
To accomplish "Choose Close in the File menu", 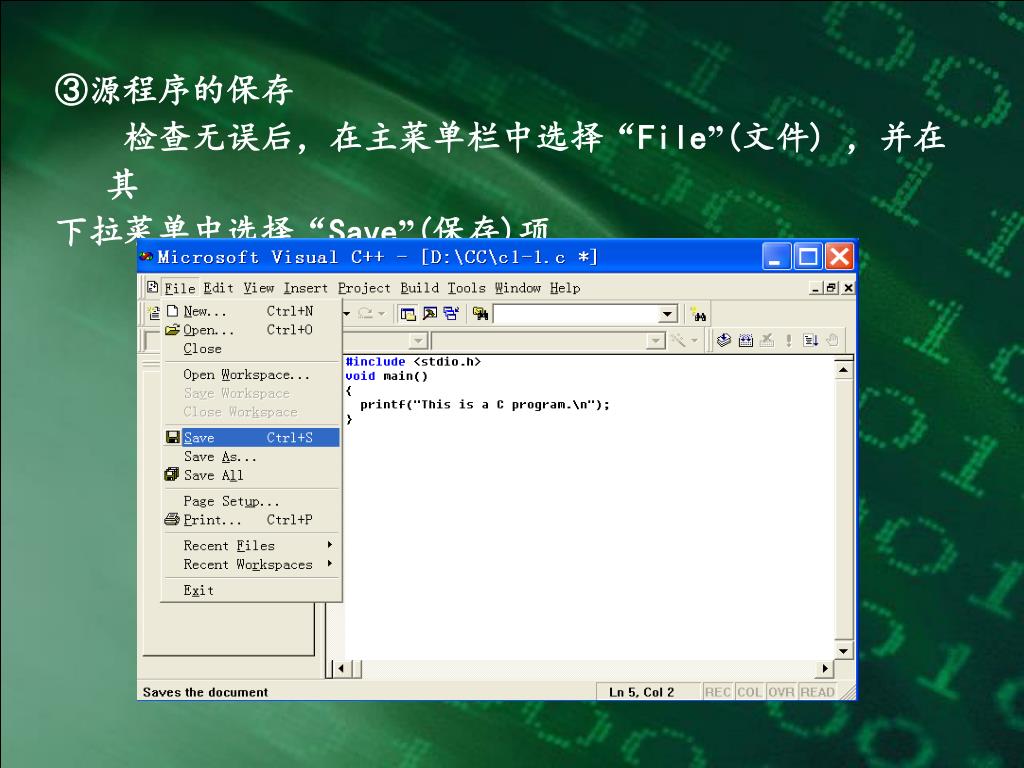I will click(x=251, y=348).
